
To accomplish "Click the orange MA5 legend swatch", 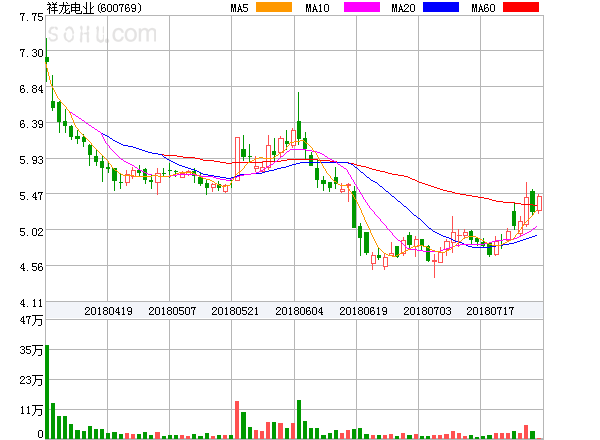I will click(x=274, y=7).
